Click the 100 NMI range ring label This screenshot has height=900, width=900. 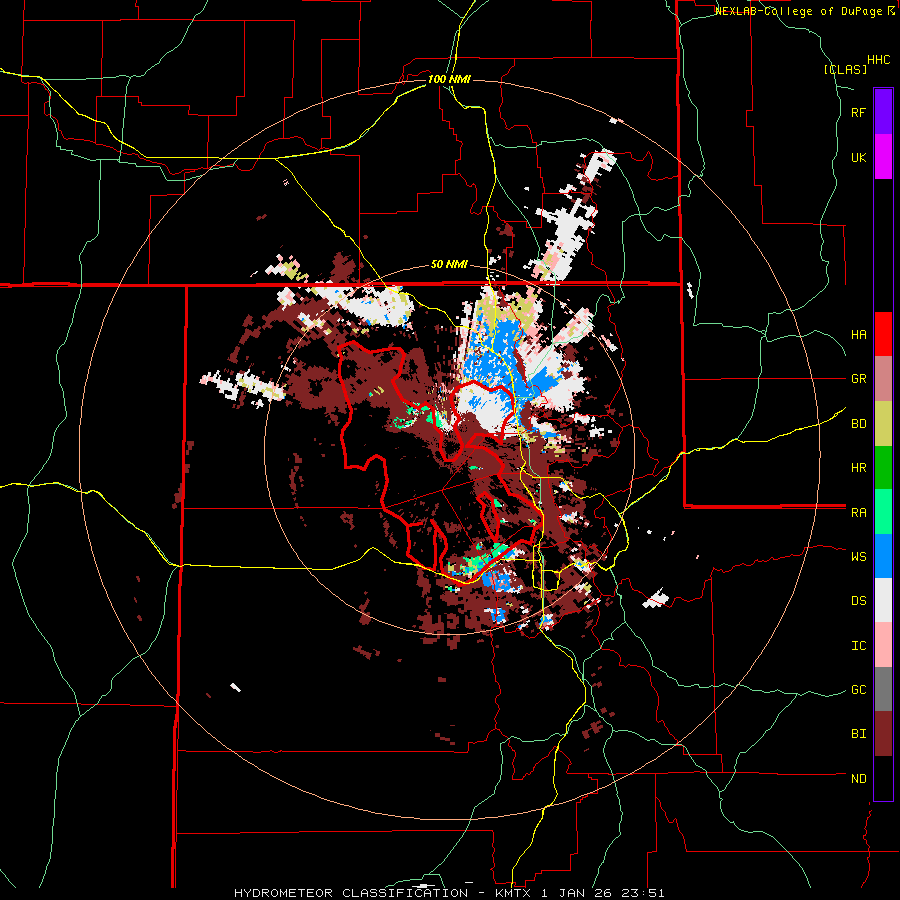449,79
